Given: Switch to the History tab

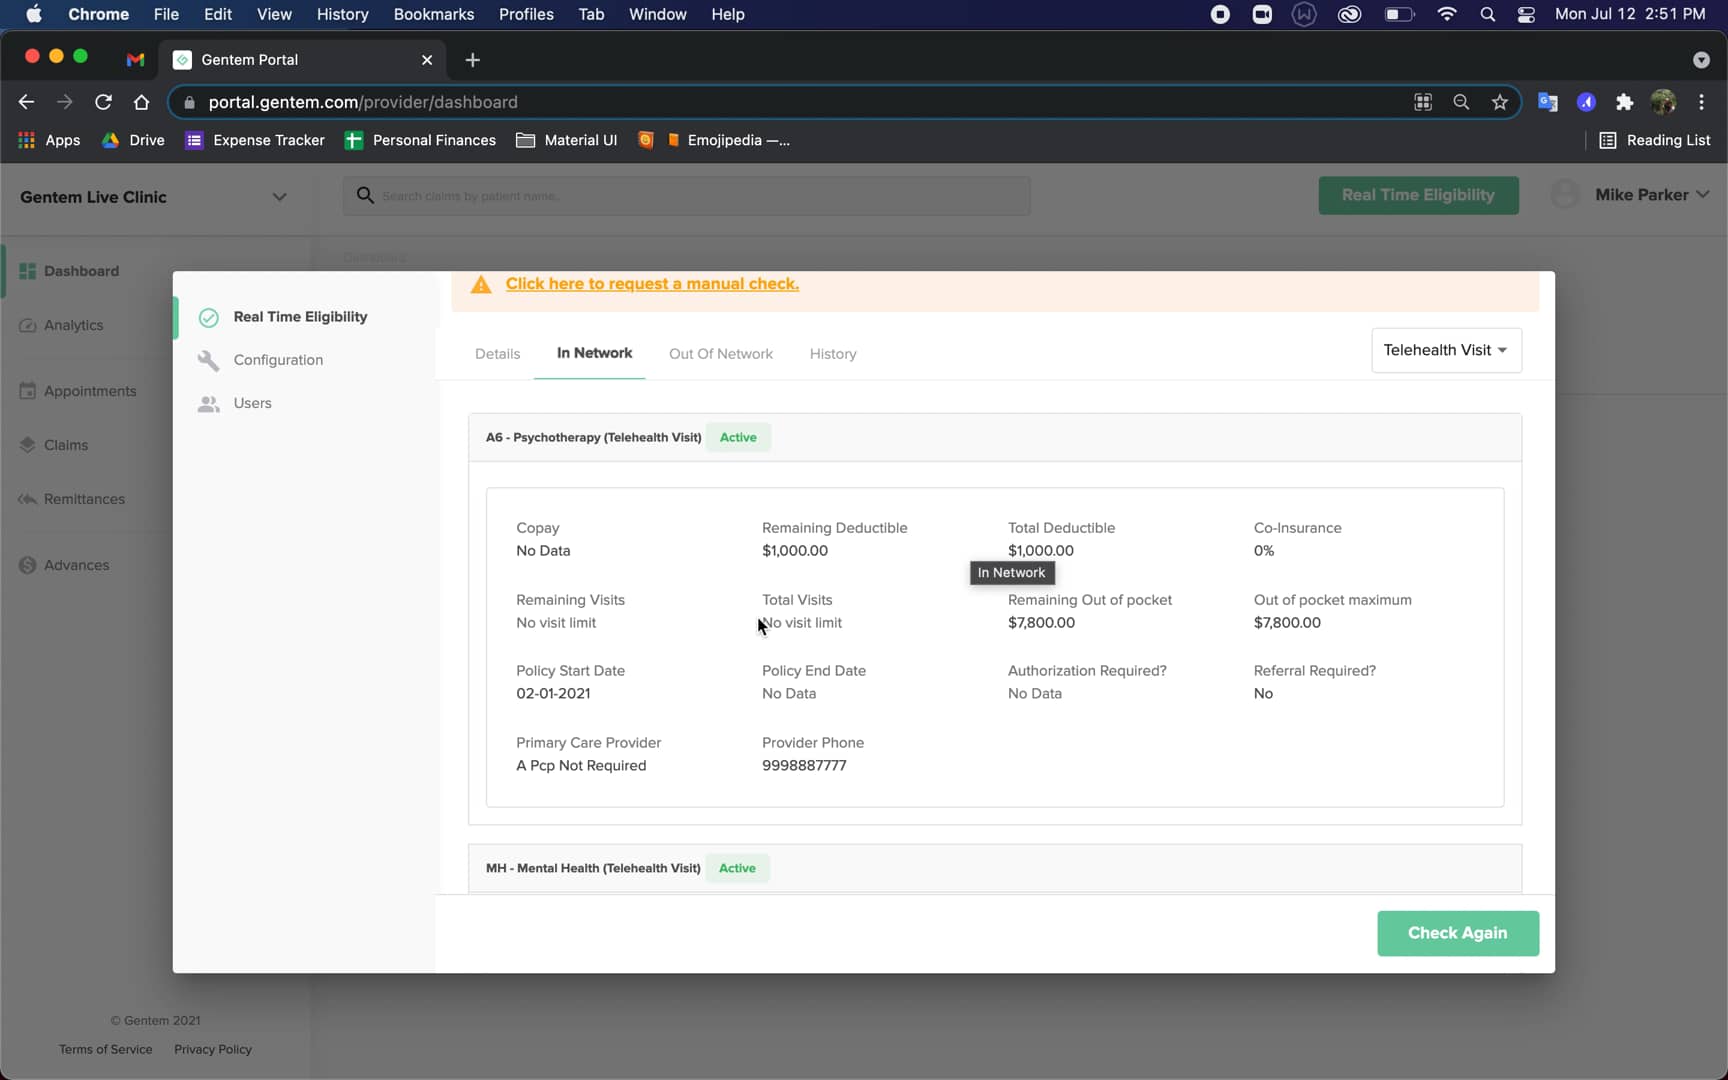Looking at the screenshot, I should tap(832, 354).
